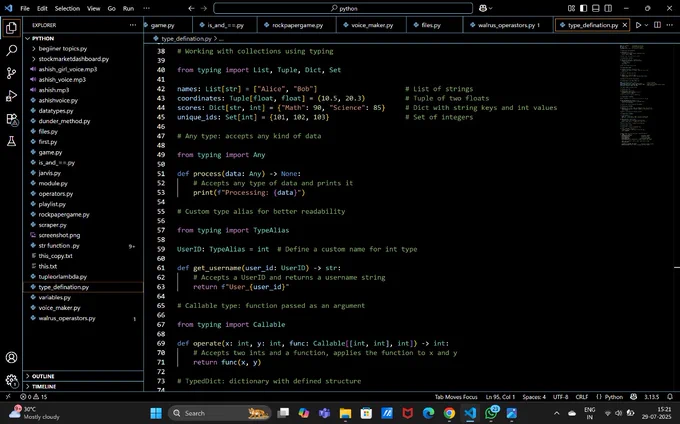
Task: Open the Run and Debug view
Action: [x=12, y=96]
